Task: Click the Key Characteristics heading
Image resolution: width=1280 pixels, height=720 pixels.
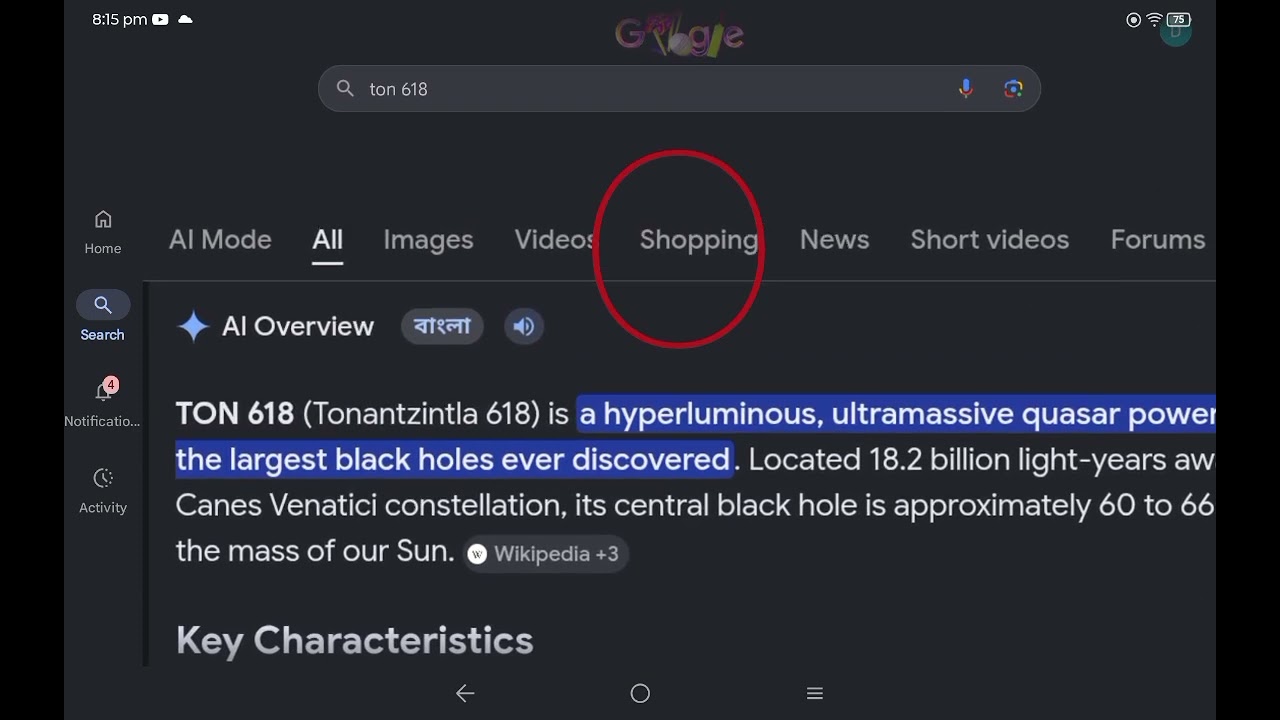Action: click(354, 641)
